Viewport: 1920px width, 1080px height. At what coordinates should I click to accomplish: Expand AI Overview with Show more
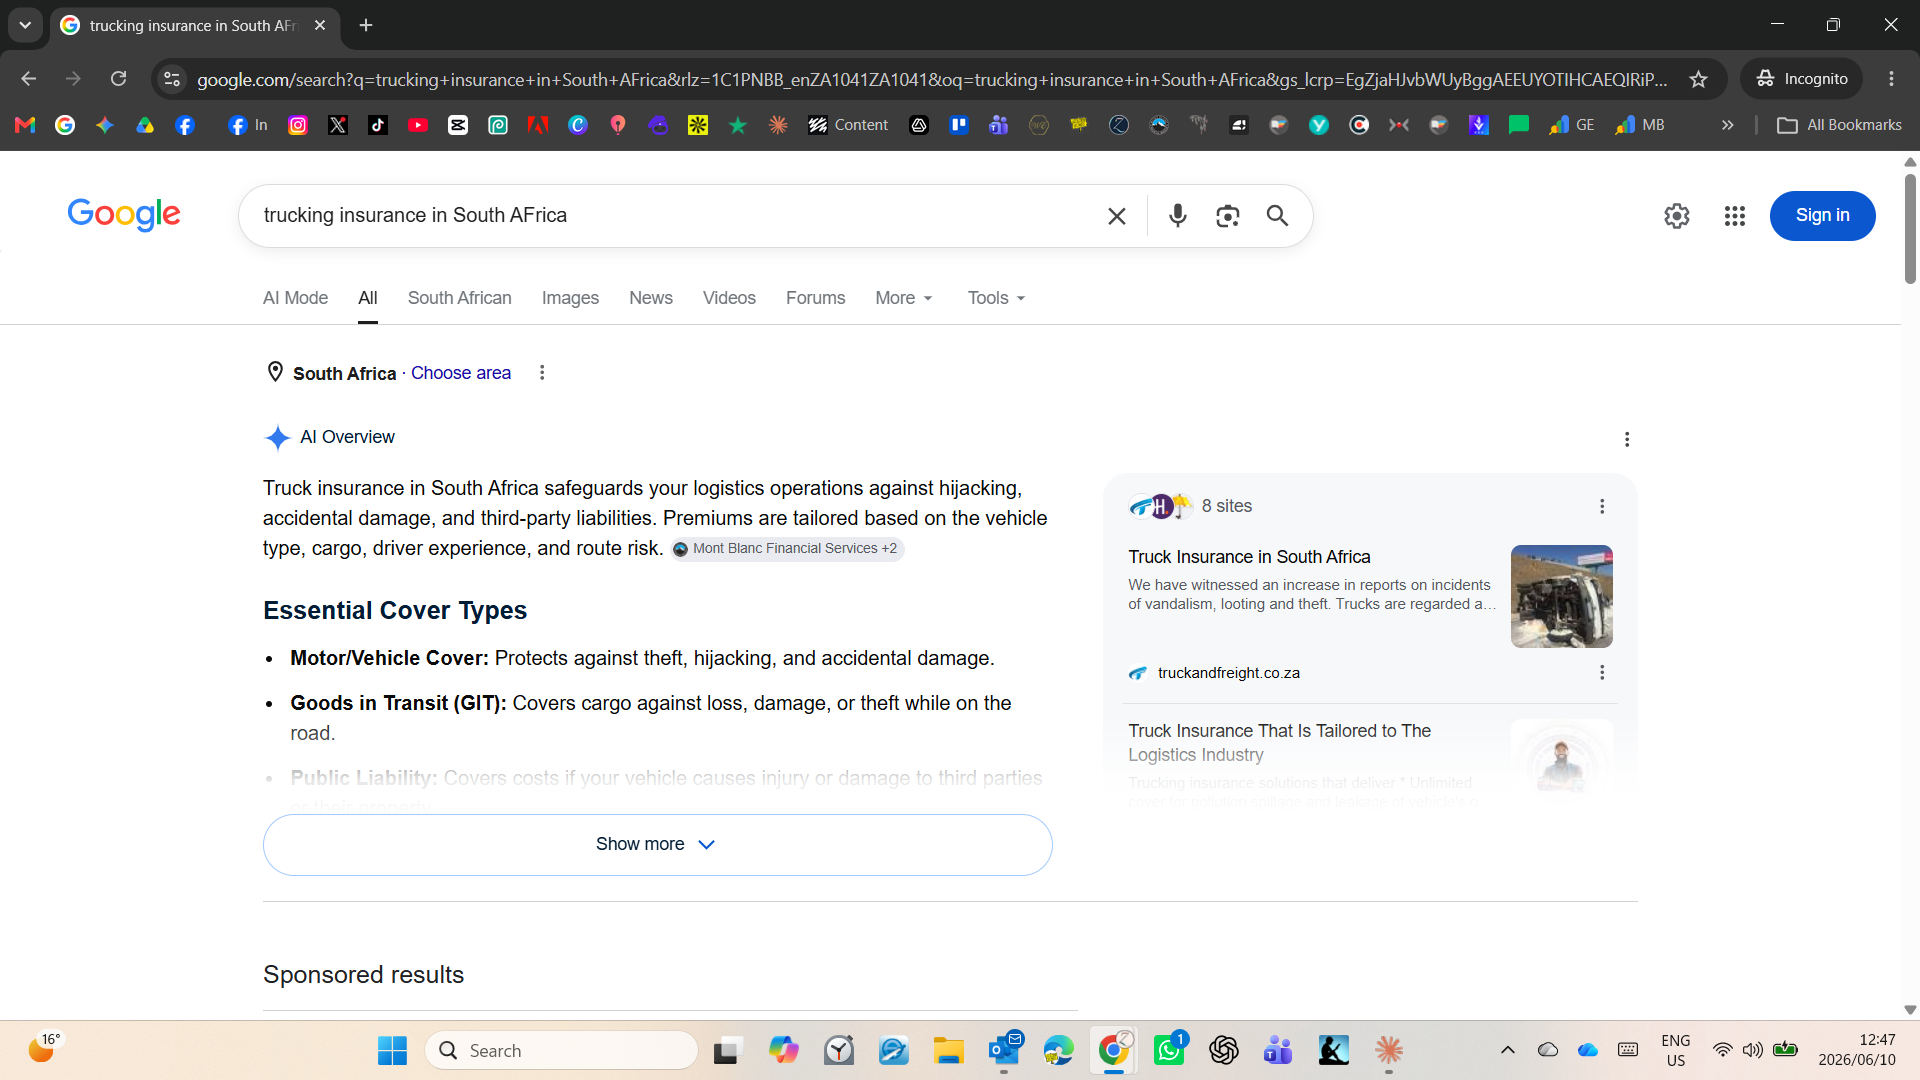click(657, 845)
